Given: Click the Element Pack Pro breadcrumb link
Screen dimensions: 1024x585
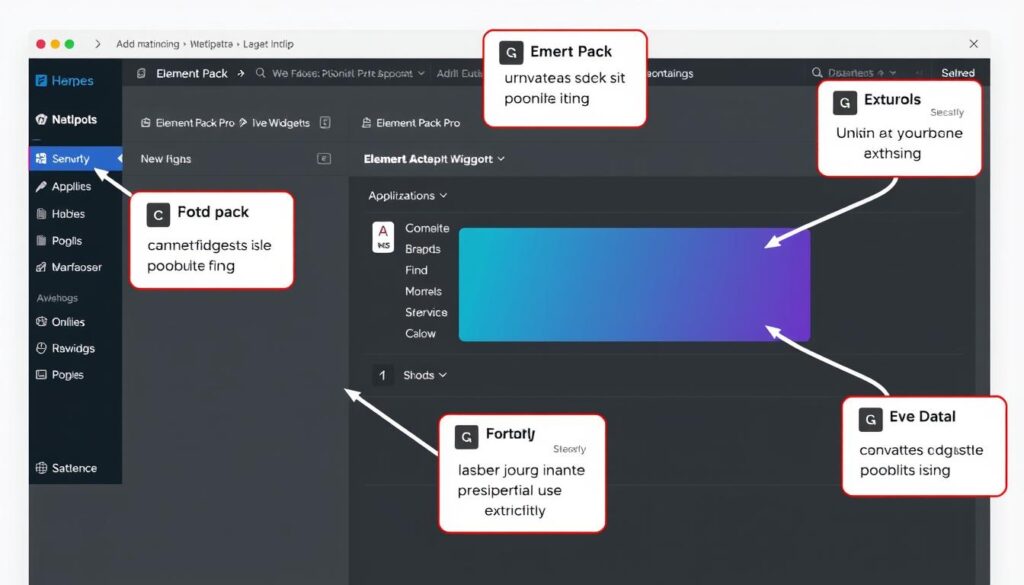Looking at the screenshot, I should coord(195,123).
